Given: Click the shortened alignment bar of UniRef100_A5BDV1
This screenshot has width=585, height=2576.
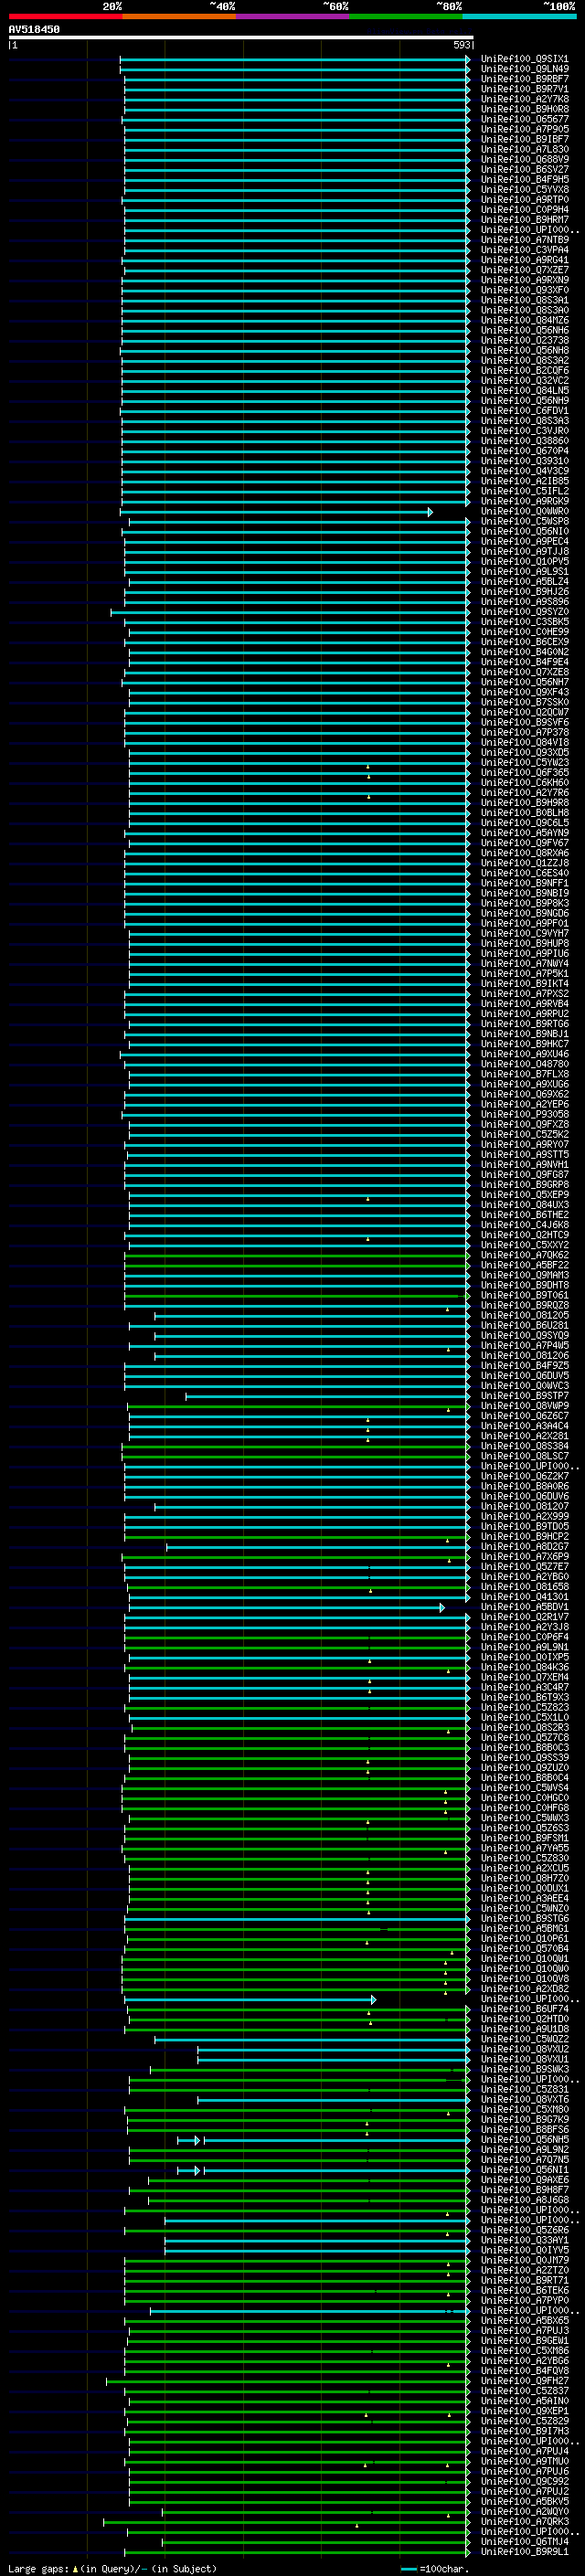Looking at the screenshot, I should point(287,1608).
